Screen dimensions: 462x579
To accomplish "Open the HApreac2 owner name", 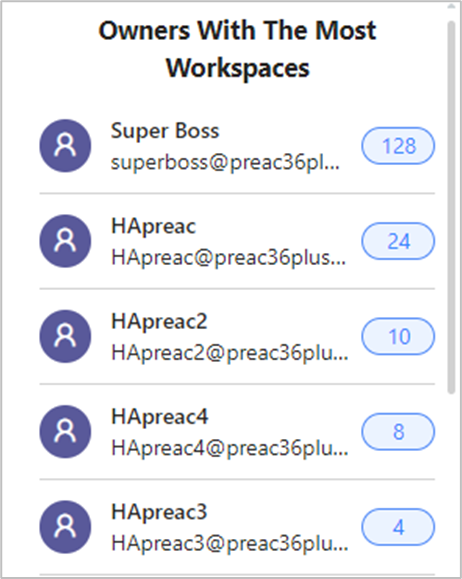I will click(x=159, y=321).
